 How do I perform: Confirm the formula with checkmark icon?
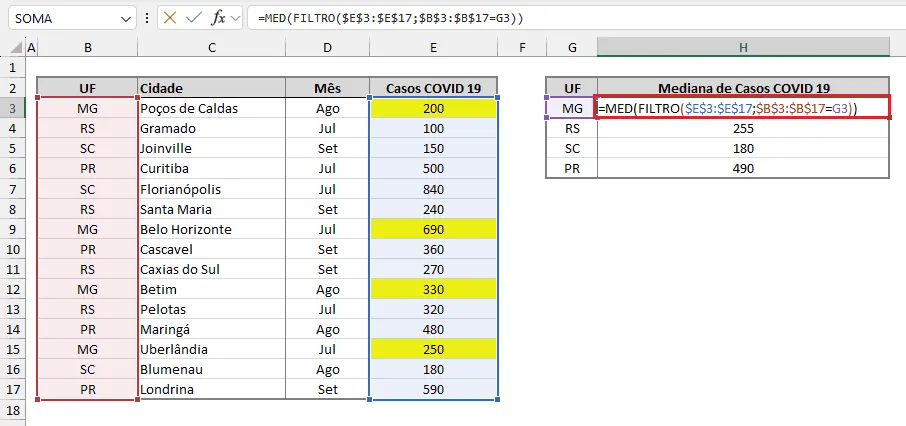point(193,18)
